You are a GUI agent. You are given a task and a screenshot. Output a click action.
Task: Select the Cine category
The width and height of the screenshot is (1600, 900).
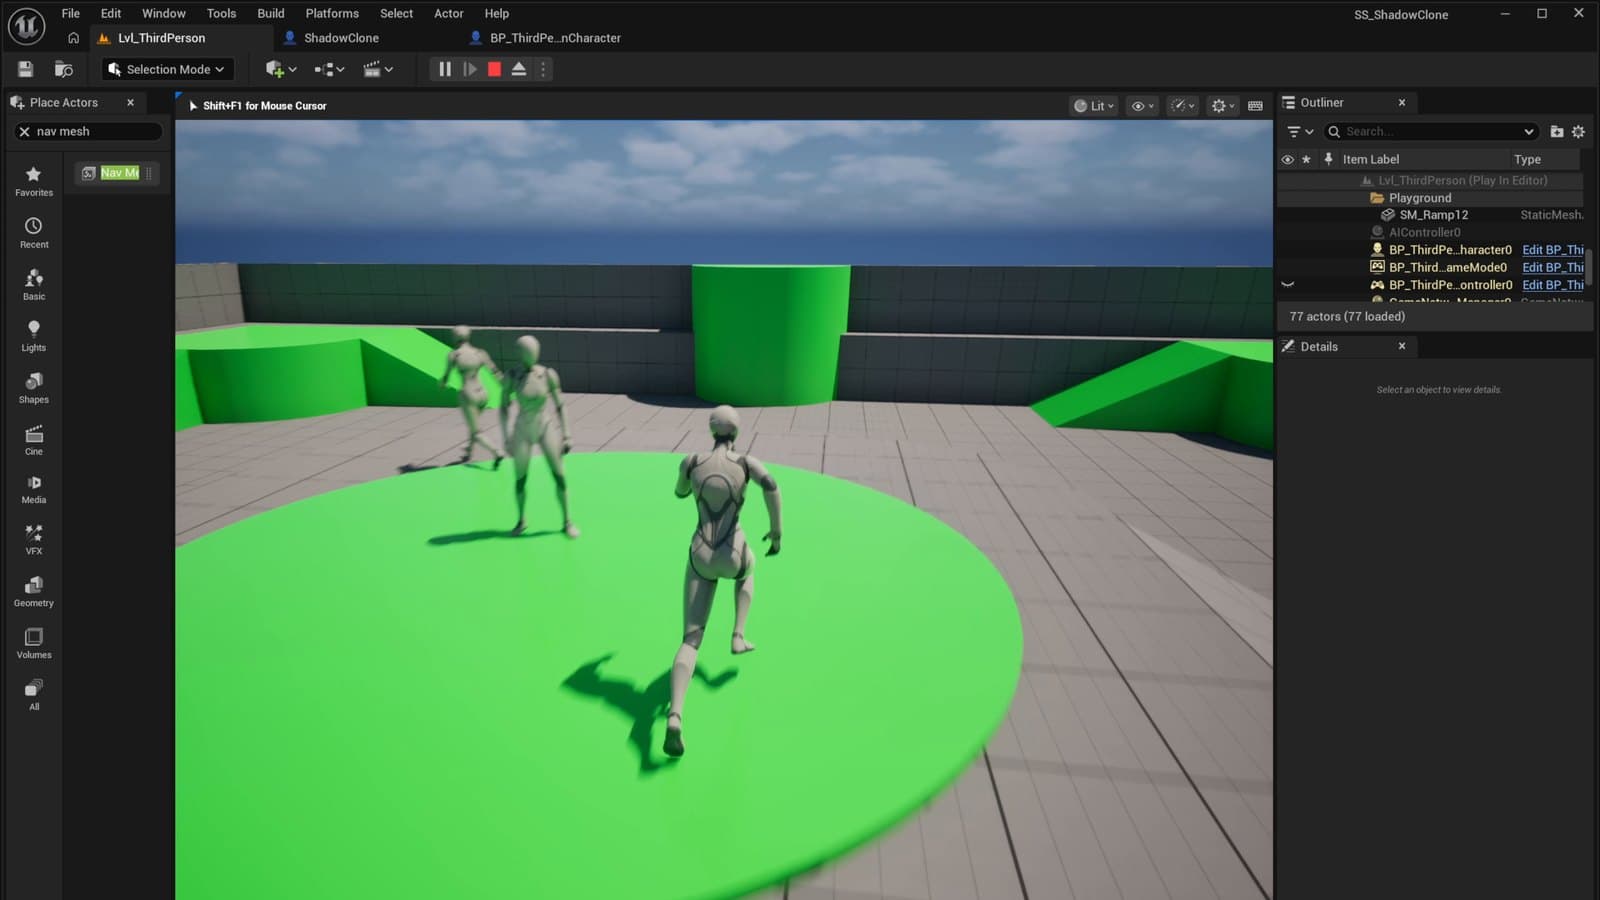33,440
